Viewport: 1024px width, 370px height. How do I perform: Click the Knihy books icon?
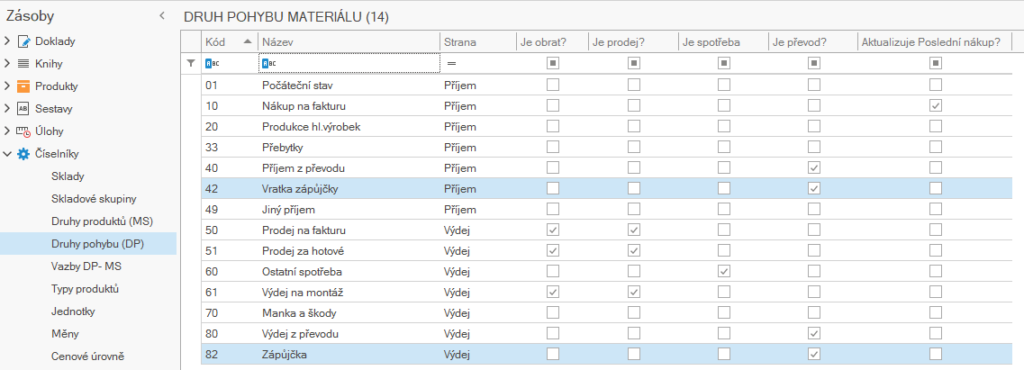[24, 64]
